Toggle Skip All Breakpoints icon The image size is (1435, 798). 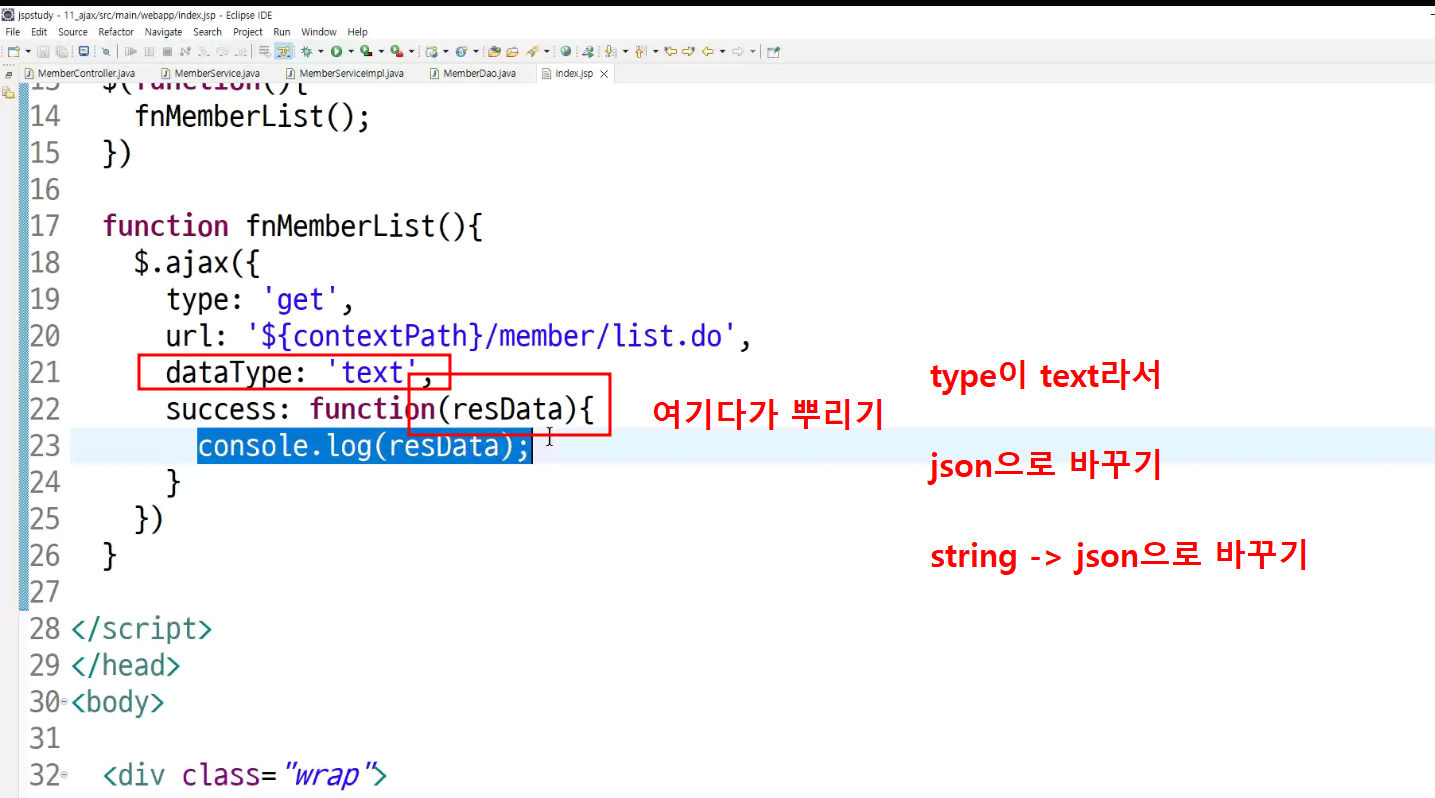(x=106, y=52)
